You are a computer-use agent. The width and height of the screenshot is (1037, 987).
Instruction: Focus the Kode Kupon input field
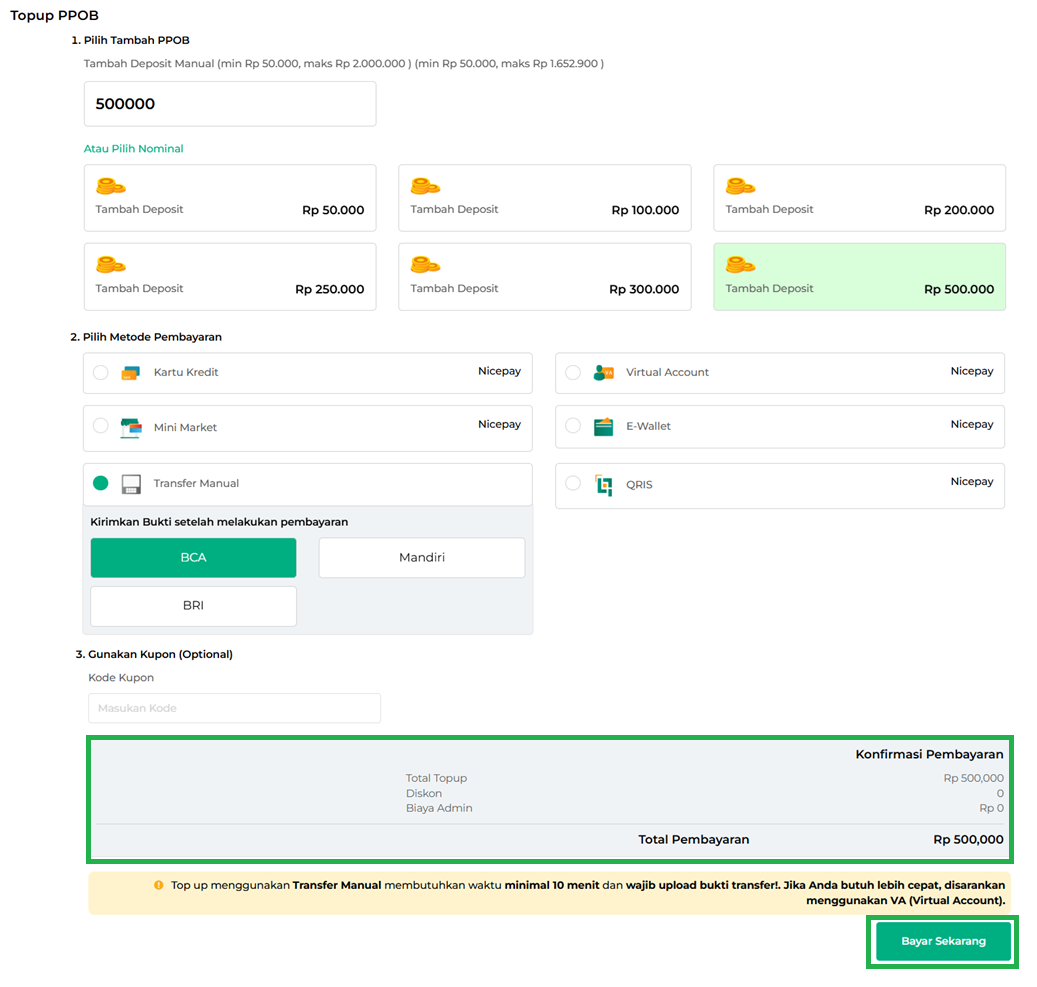click(234, 708)
